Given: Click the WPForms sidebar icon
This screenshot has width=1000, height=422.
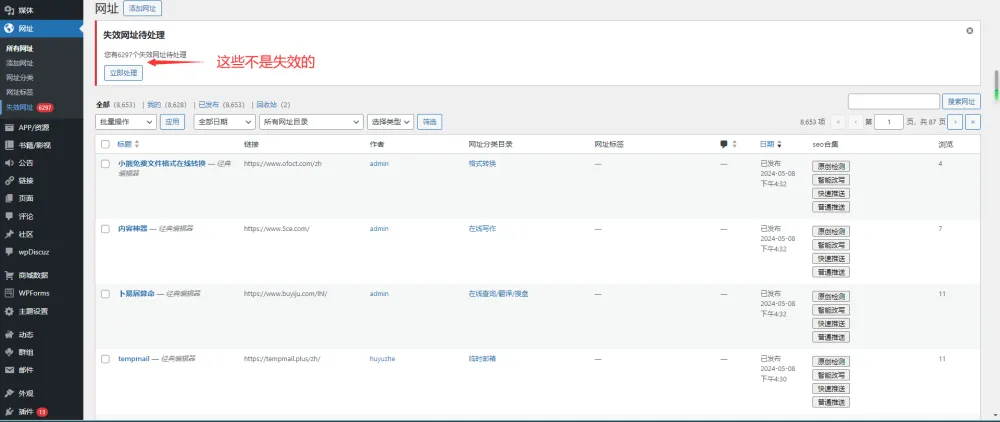Looking at the screenshot, I should click(9, 293).
